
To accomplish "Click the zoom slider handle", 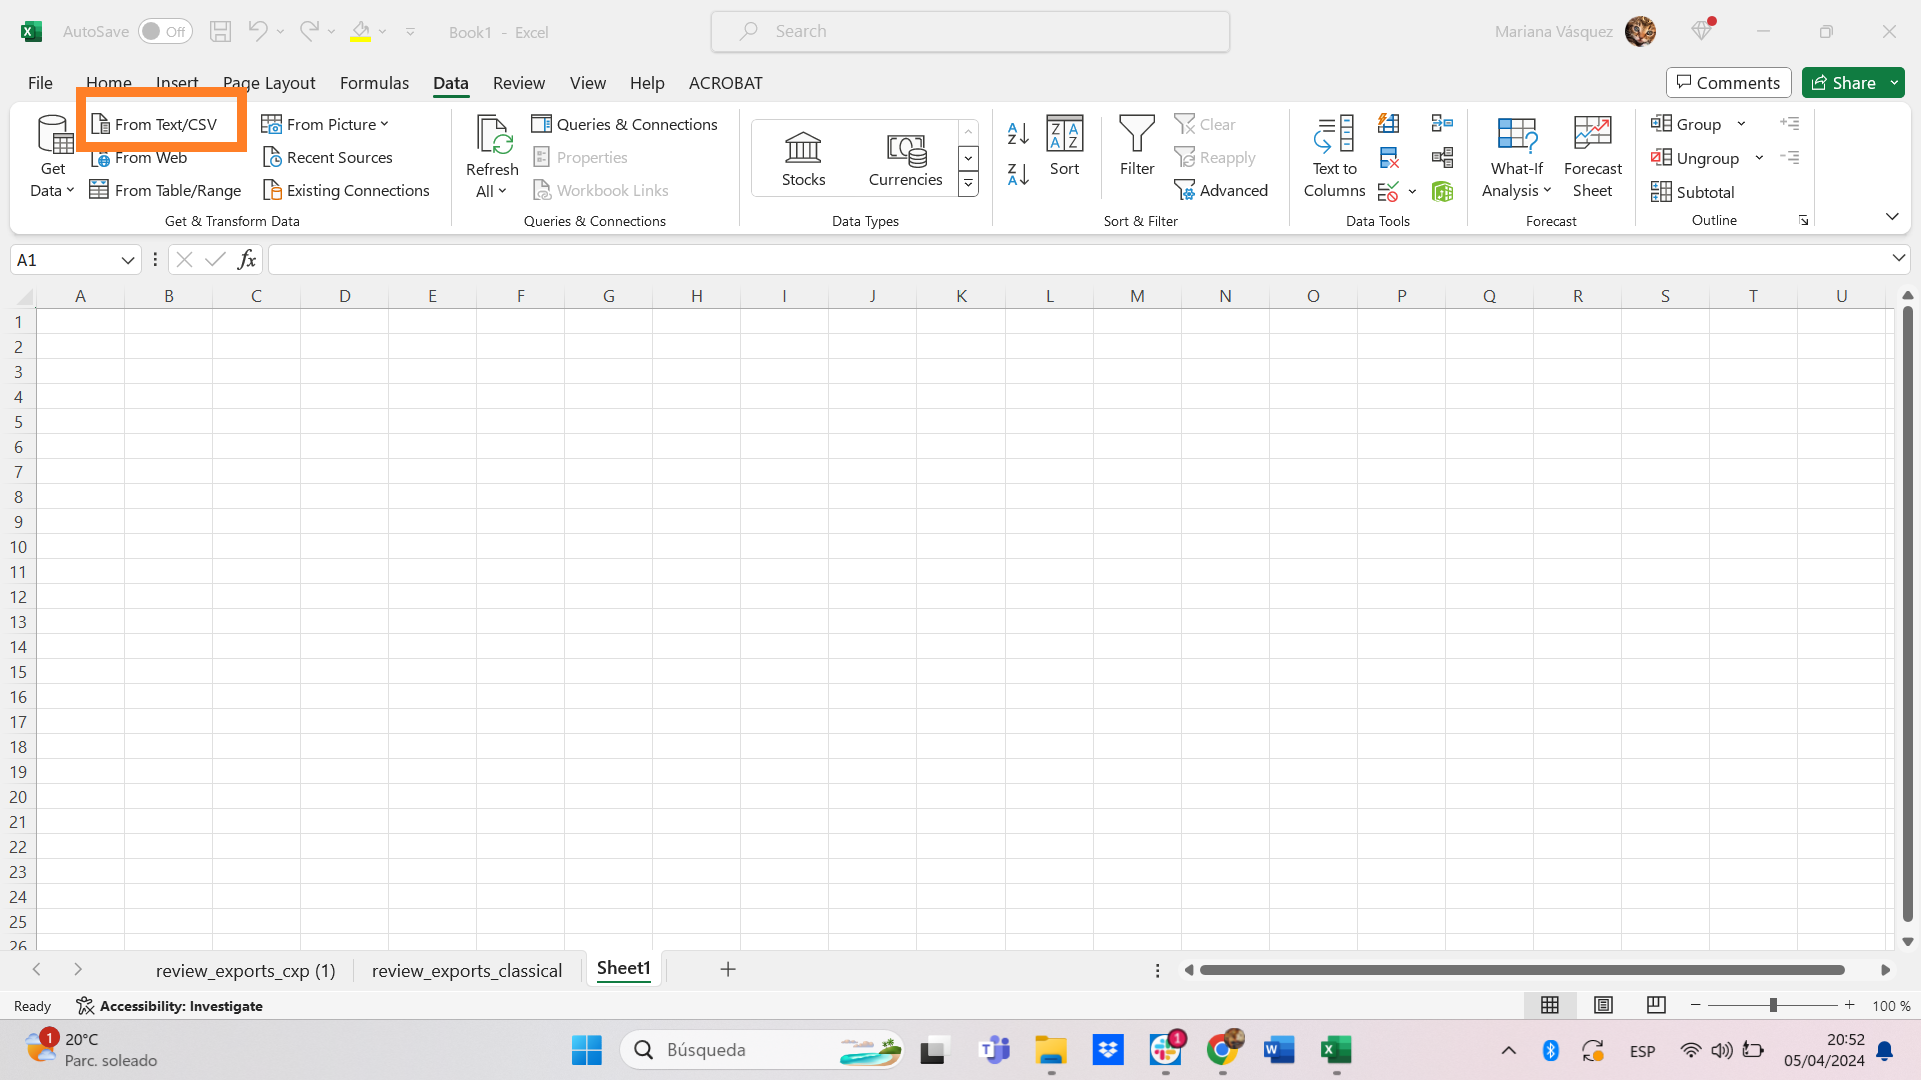I will click(1773, 1005).
